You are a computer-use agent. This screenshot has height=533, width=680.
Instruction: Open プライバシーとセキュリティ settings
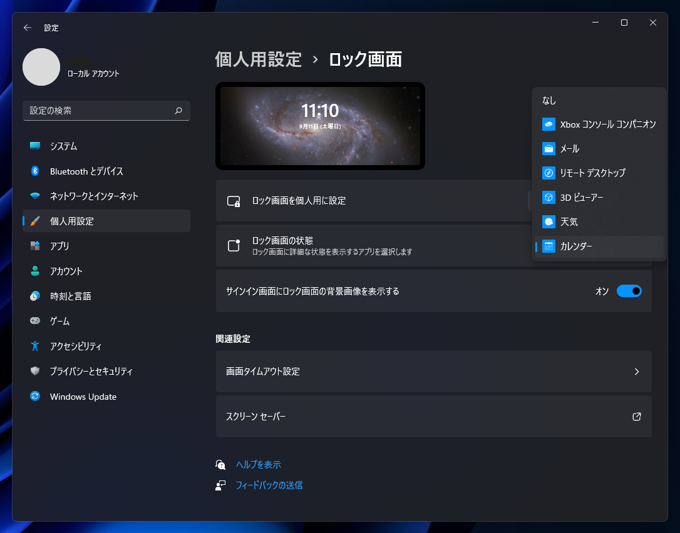106,371
